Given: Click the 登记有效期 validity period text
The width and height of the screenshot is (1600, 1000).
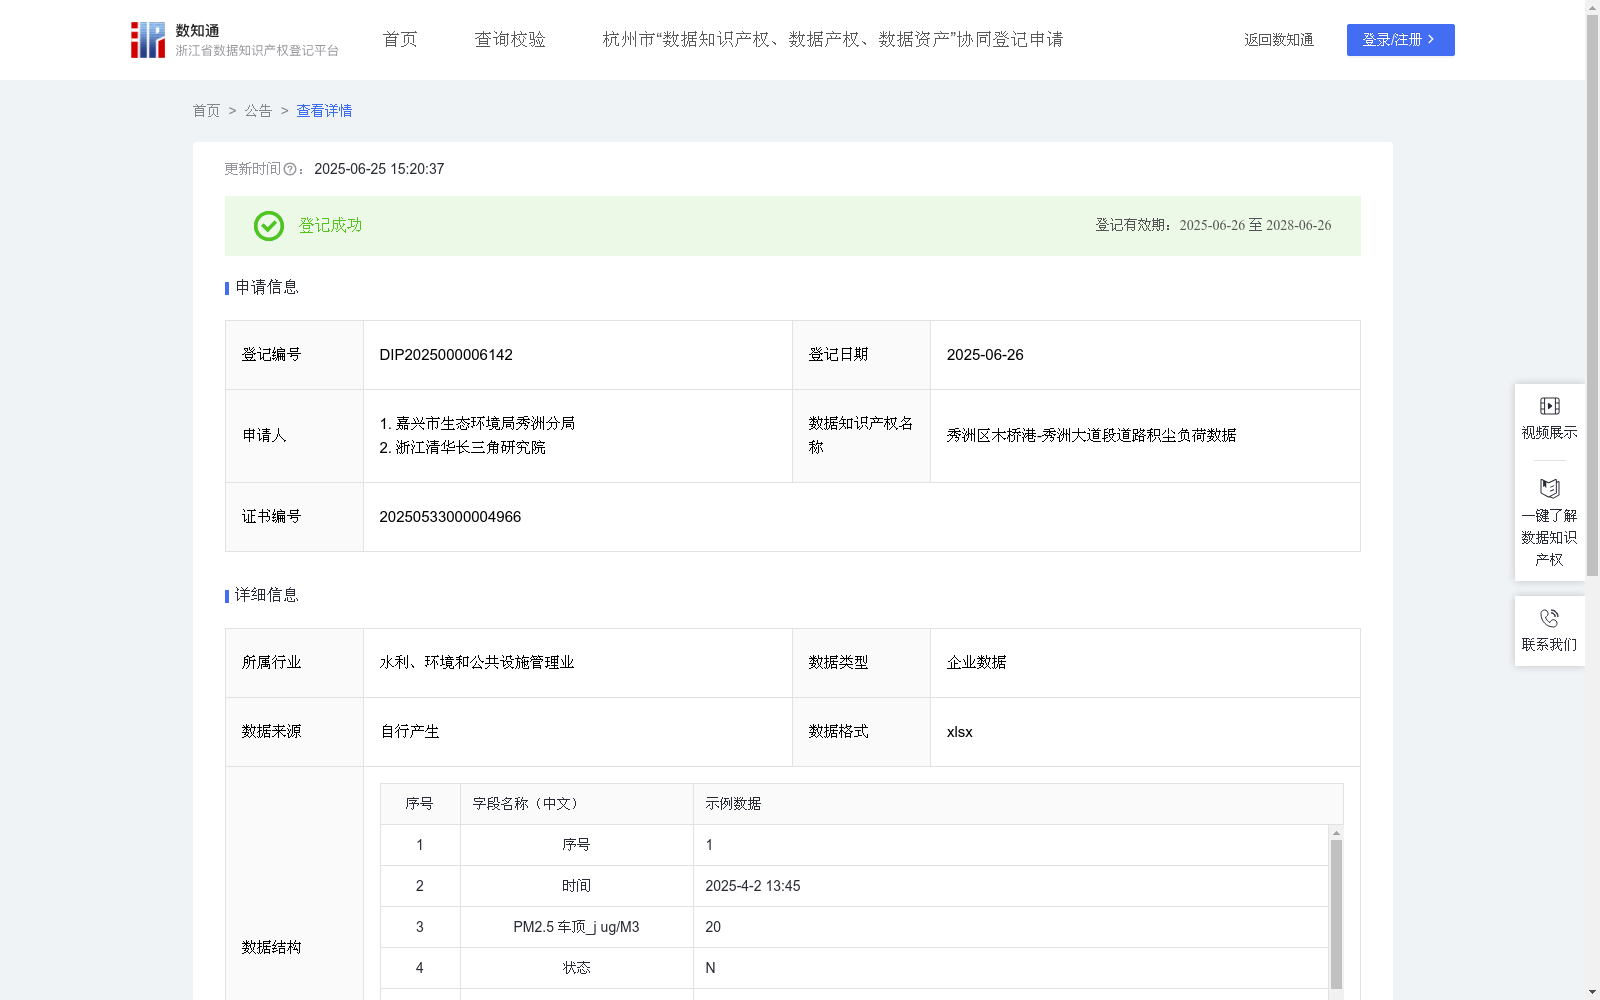Looking at the screenshot, I should tap(1213, 226).
